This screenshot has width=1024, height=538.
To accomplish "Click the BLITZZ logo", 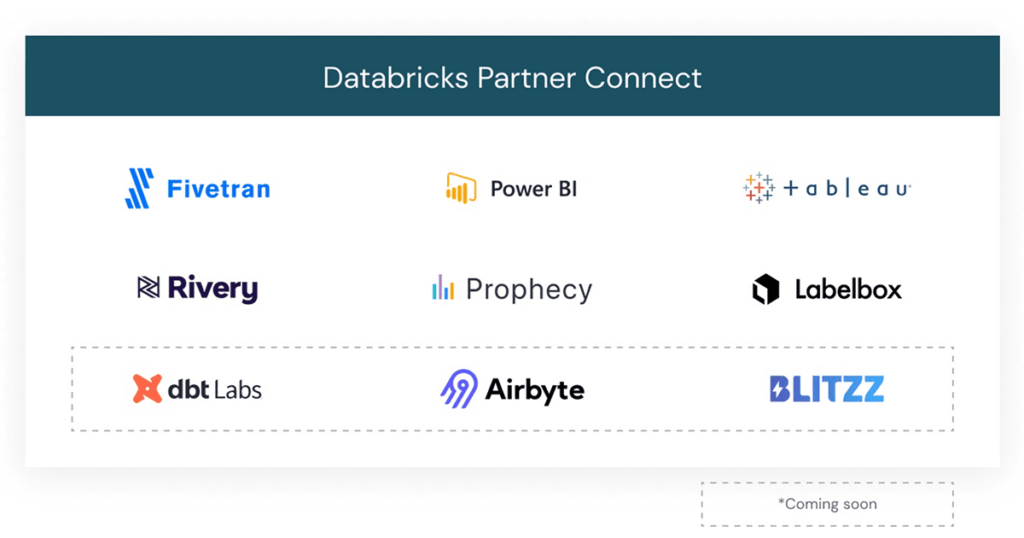I will 826,389.
